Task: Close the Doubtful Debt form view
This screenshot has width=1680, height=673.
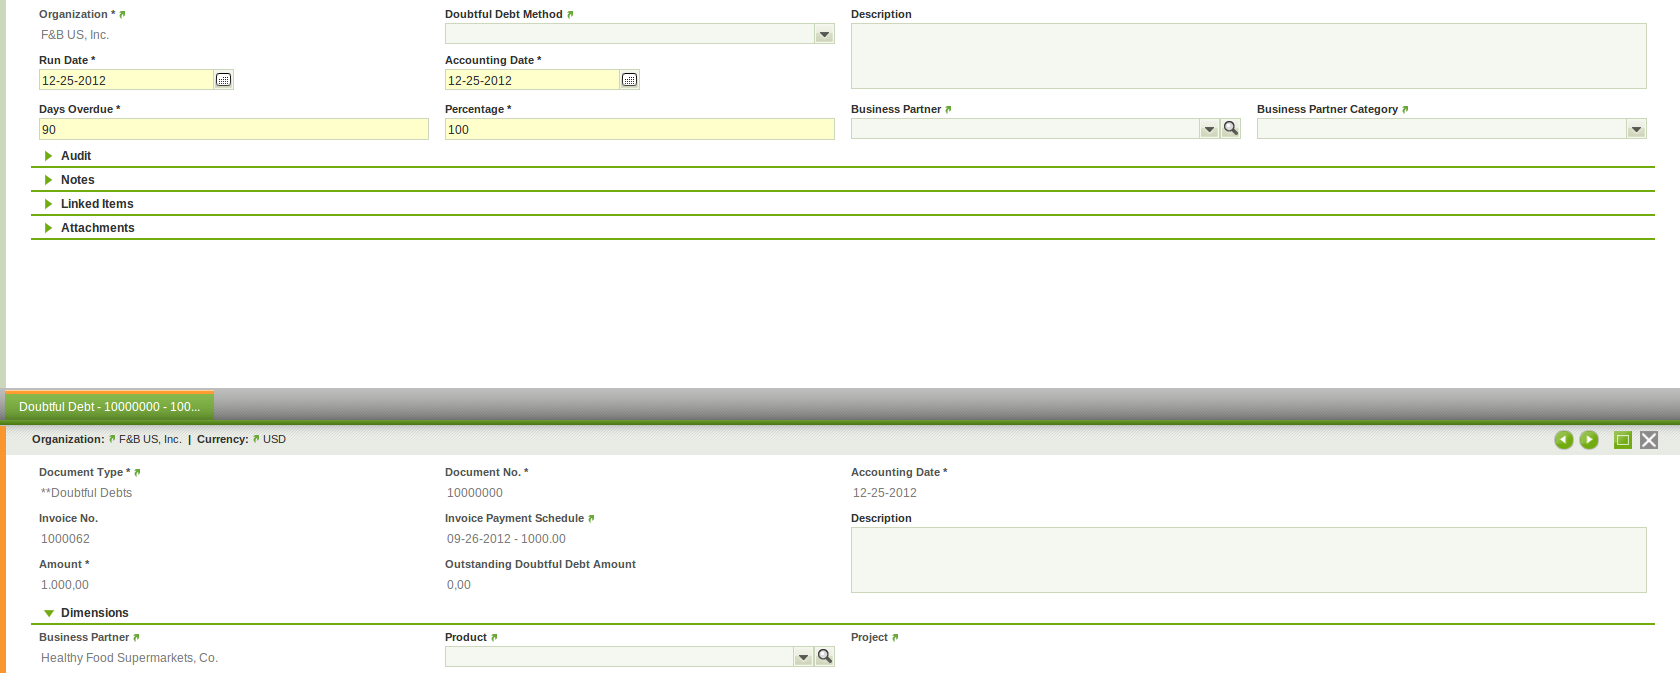Action: [x=1649, y=440]
